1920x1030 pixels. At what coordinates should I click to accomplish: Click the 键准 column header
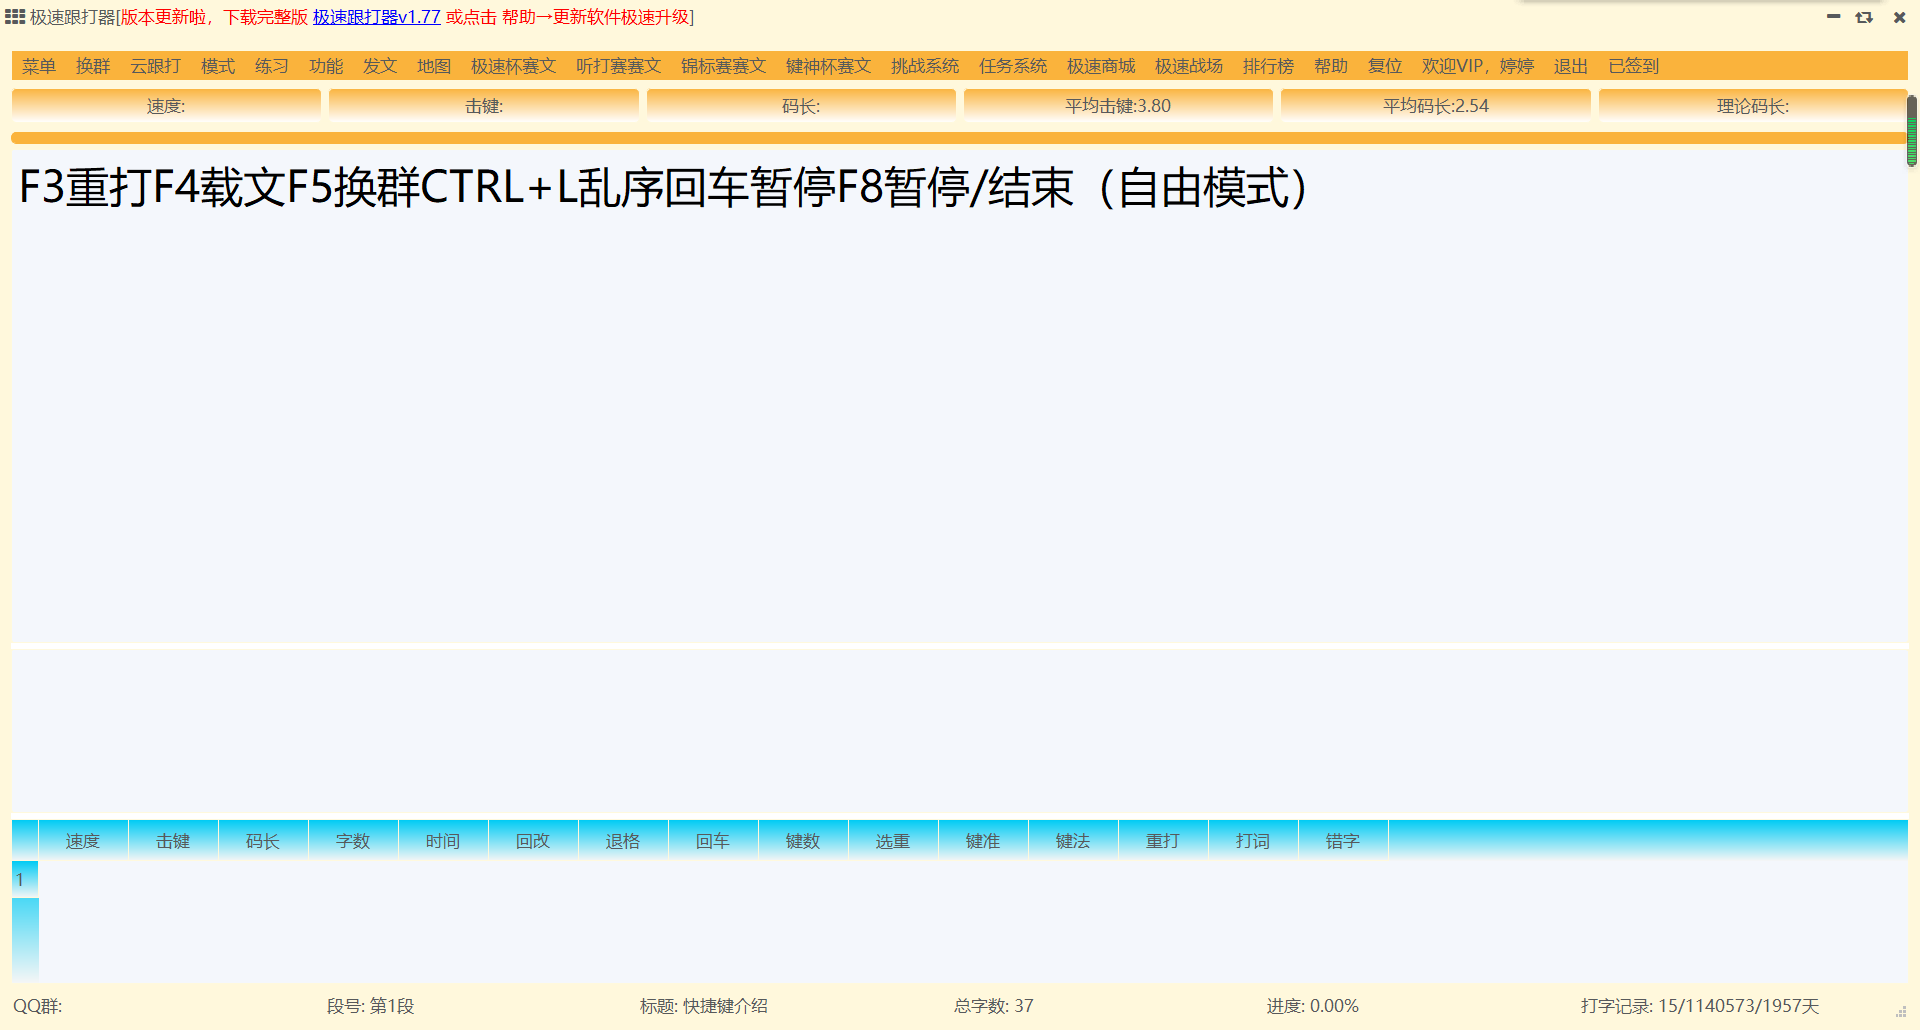983,841
